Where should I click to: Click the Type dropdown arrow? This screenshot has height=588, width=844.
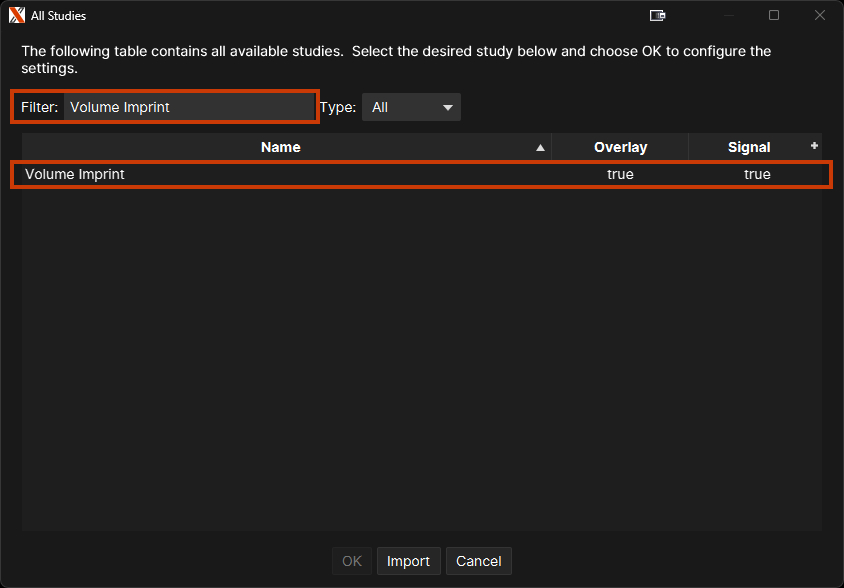pos(447,107)
